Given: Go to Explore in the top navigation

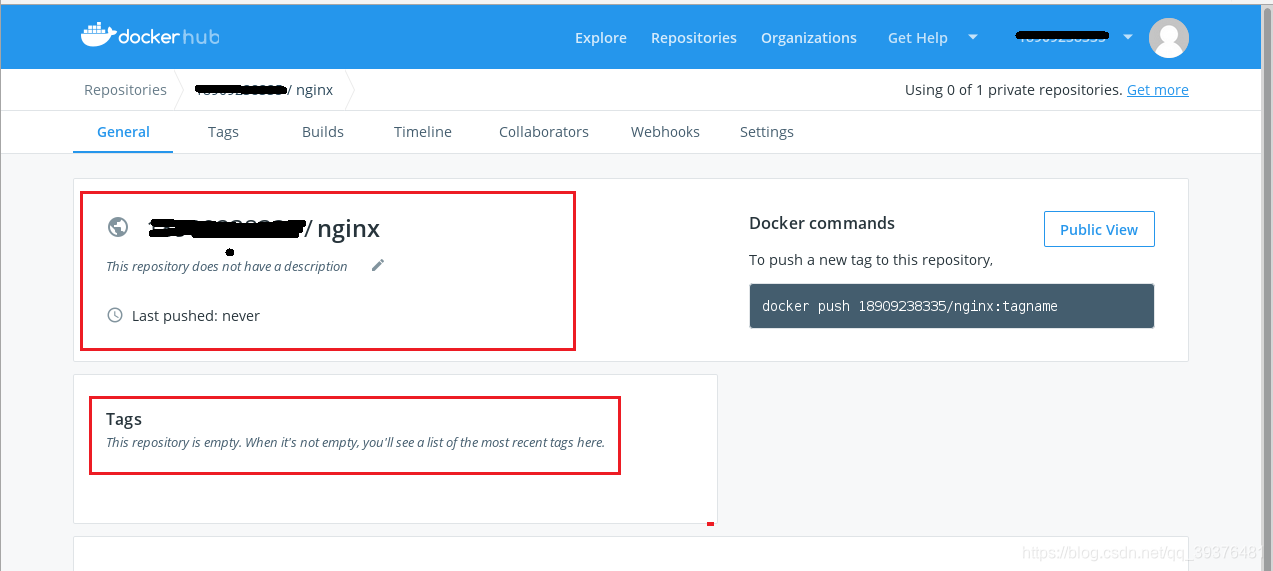Looking at the screenshot, I should (601, 38).
